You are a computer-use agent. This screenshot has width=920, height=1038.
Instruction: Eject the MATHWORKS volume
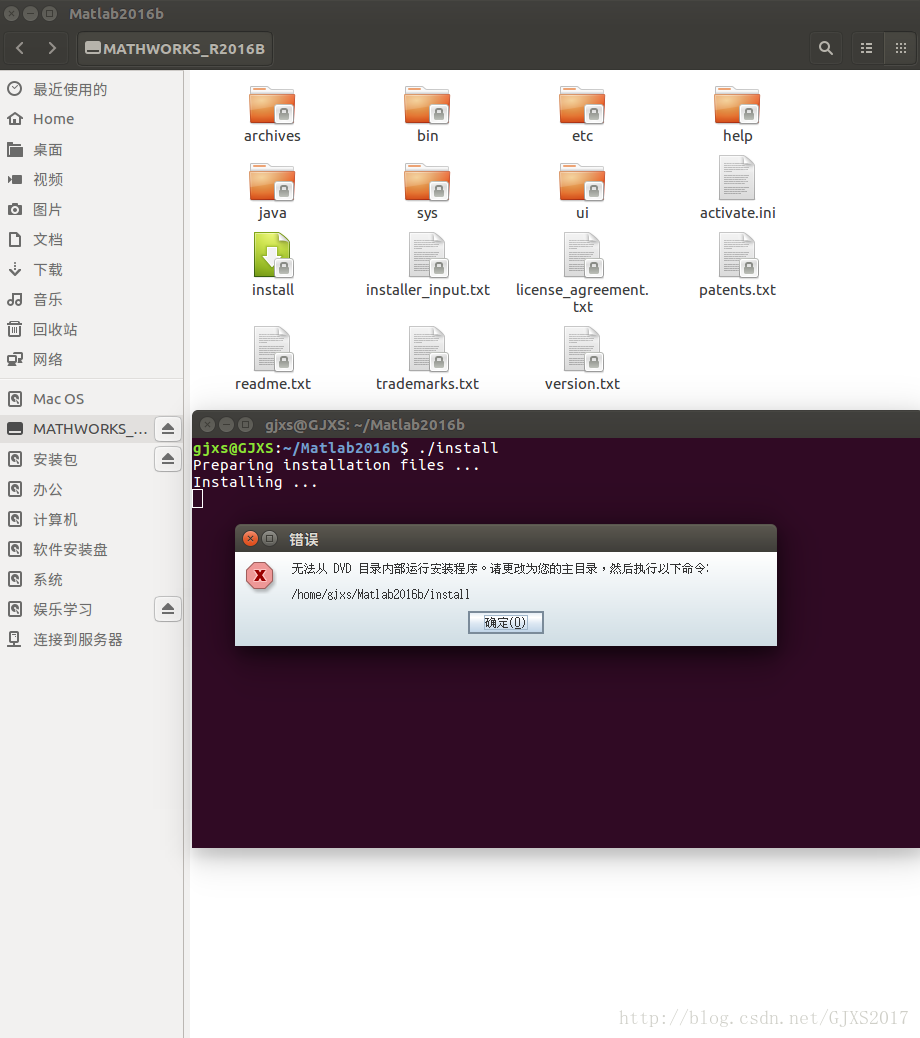pyautogui.click(x=168, y=429)
